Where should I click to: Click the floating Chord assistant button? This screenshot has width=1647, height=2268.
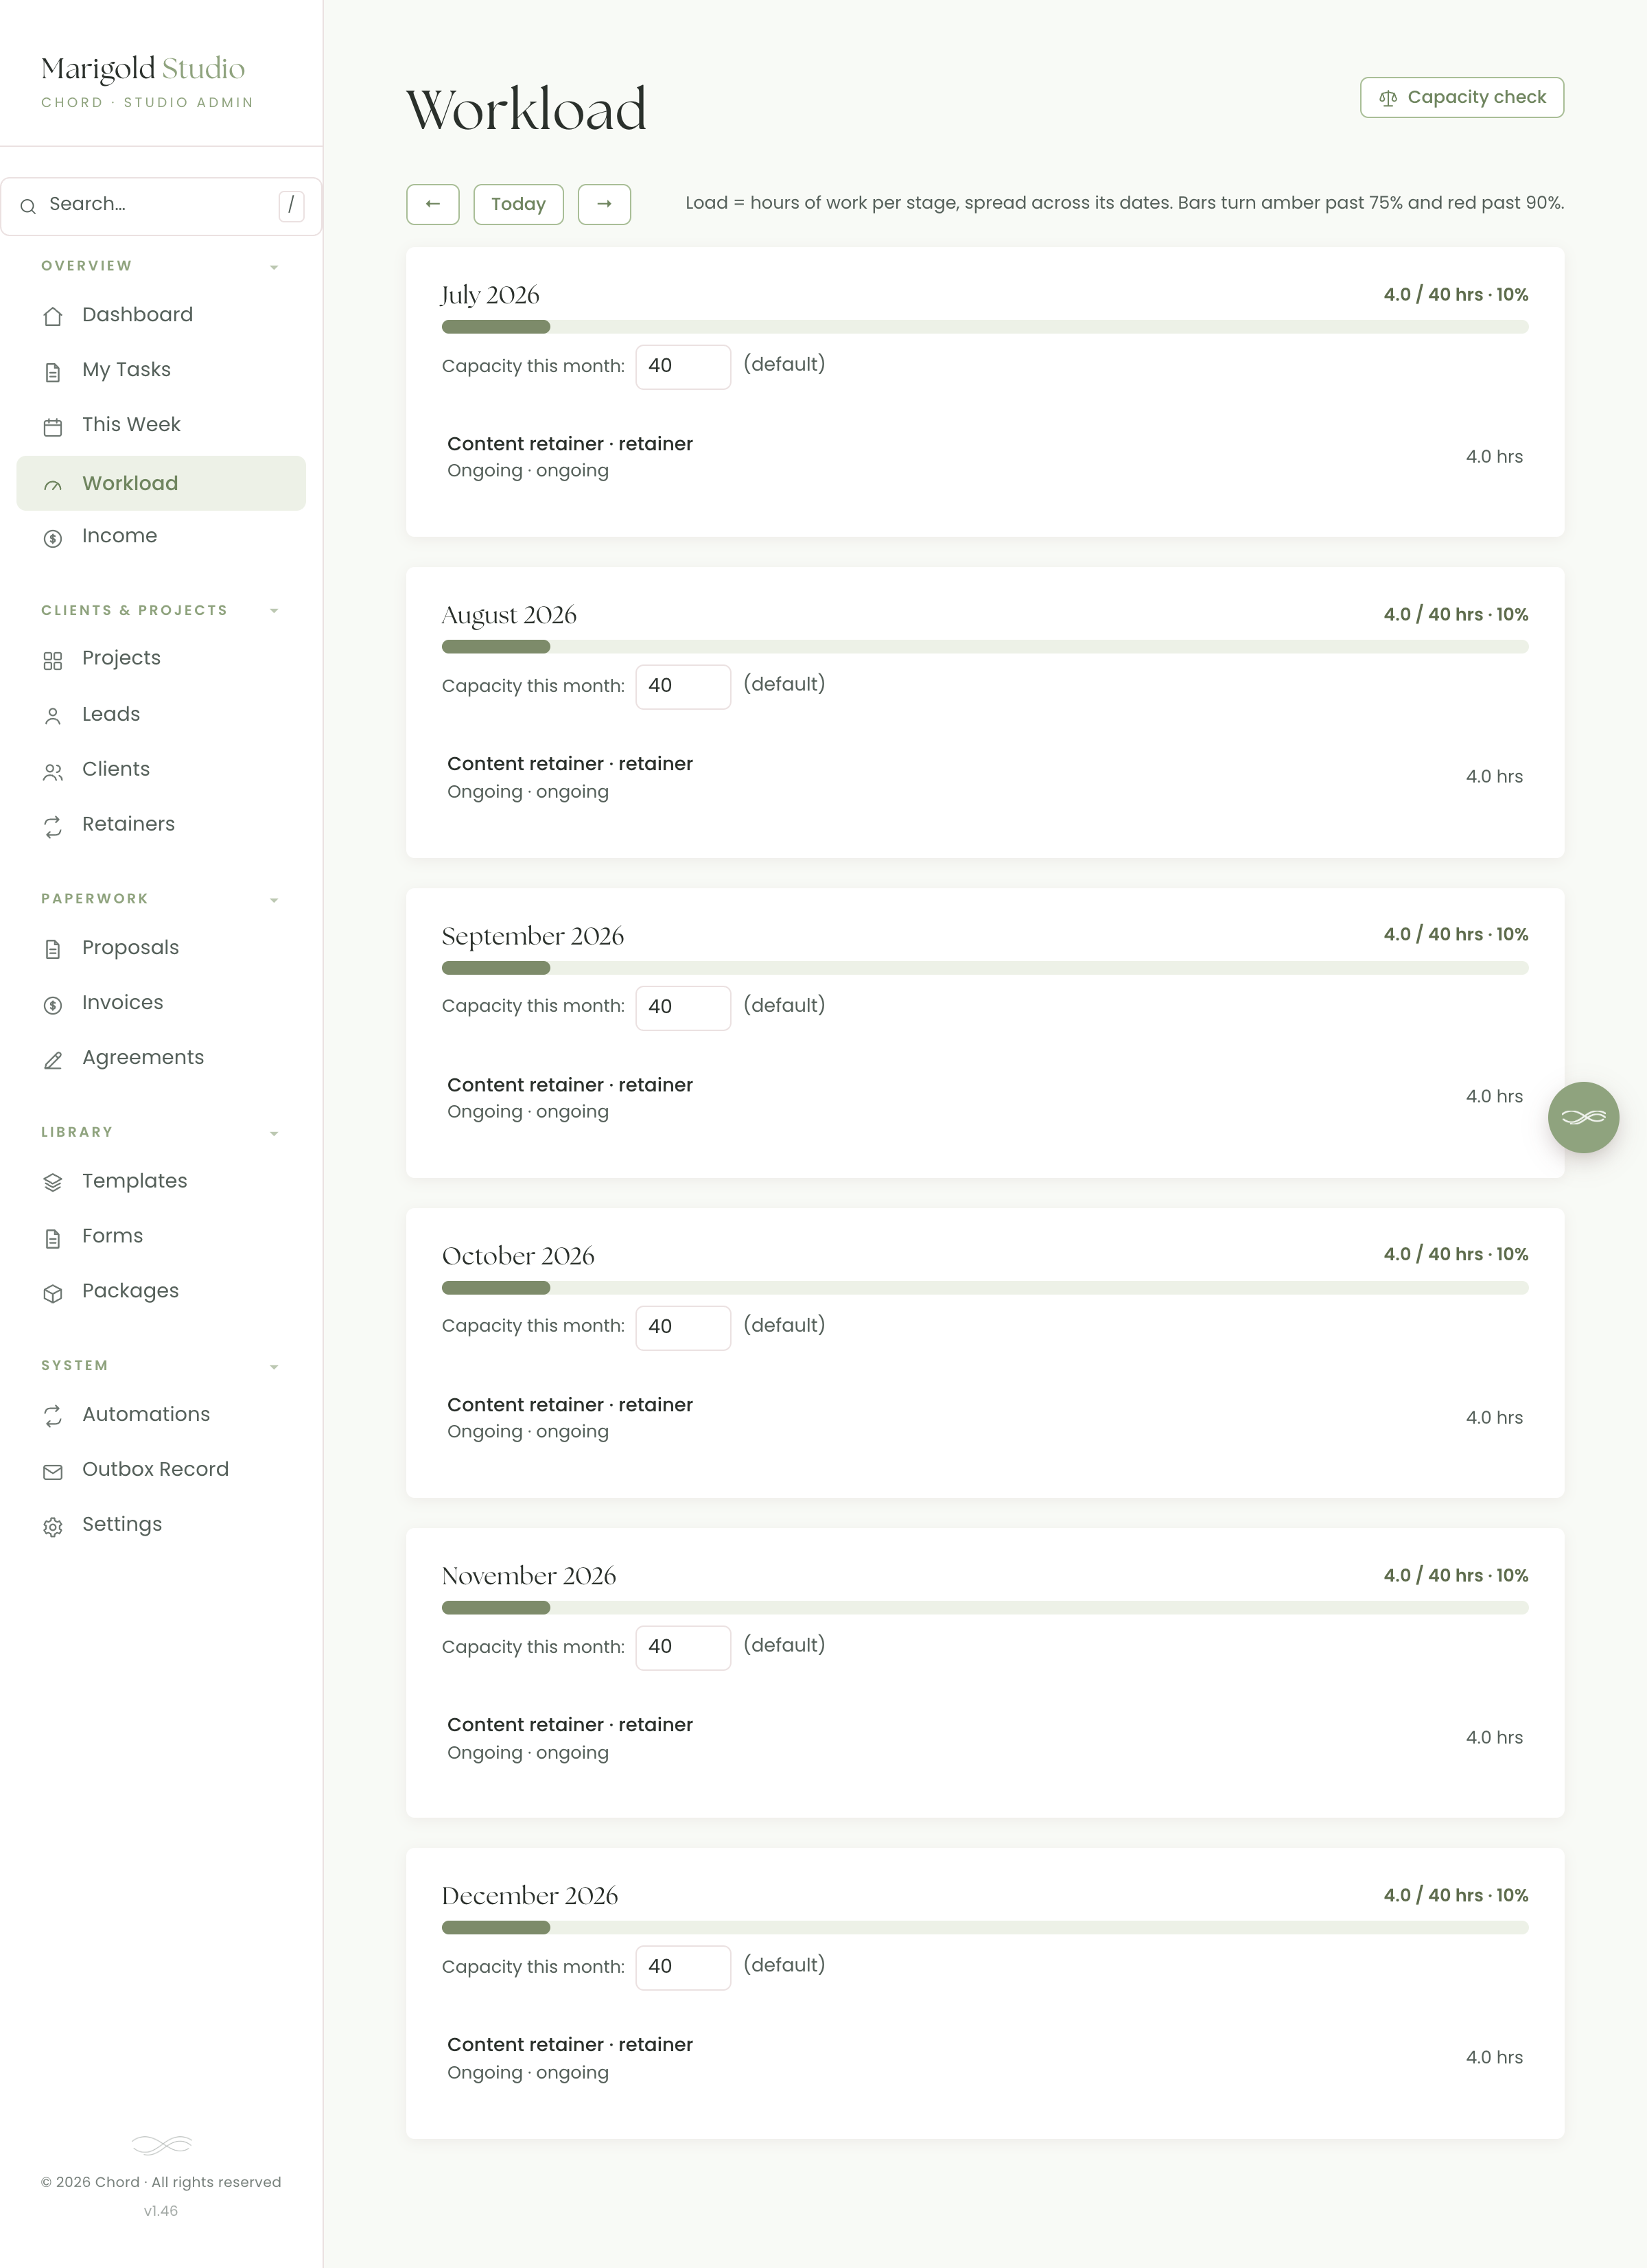point(1583,1117)
